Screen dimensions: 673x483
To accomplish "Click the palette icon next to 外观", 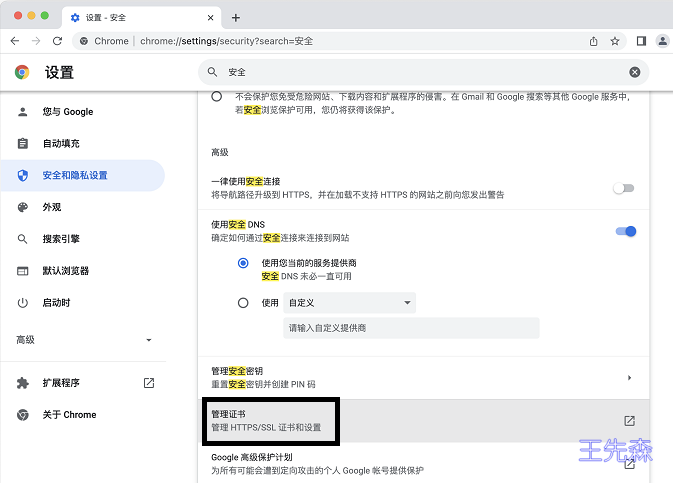I will point(22,207).
